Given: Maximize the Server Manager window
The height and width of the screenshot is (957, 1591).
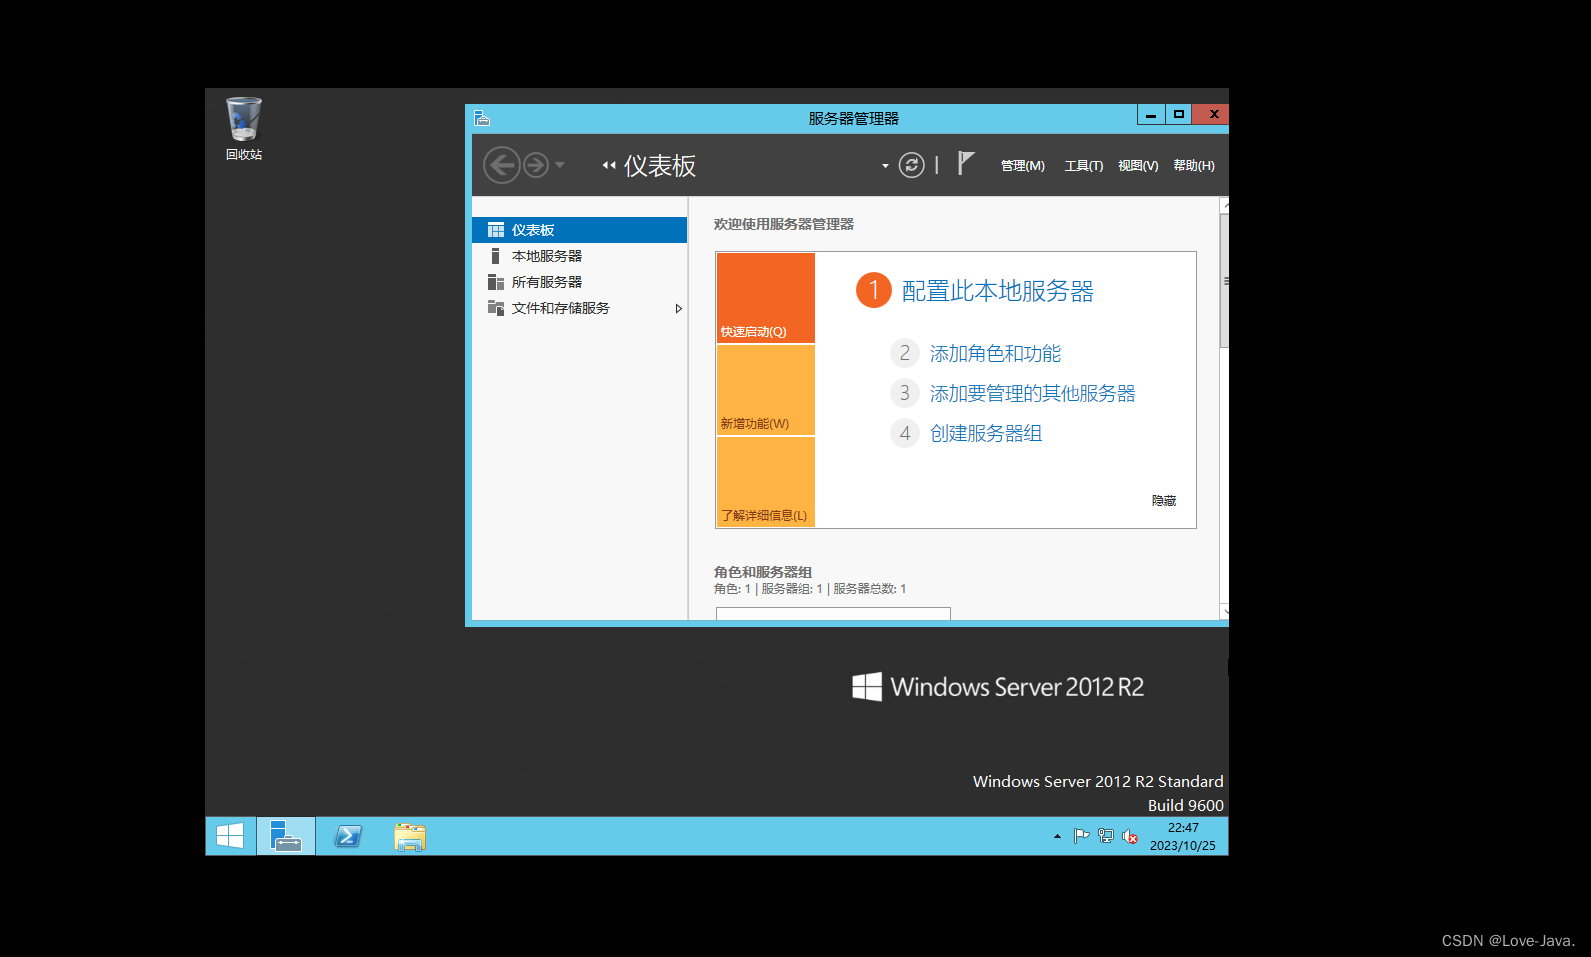Looking at the screenshot, I should click(x=1179, y=115).
